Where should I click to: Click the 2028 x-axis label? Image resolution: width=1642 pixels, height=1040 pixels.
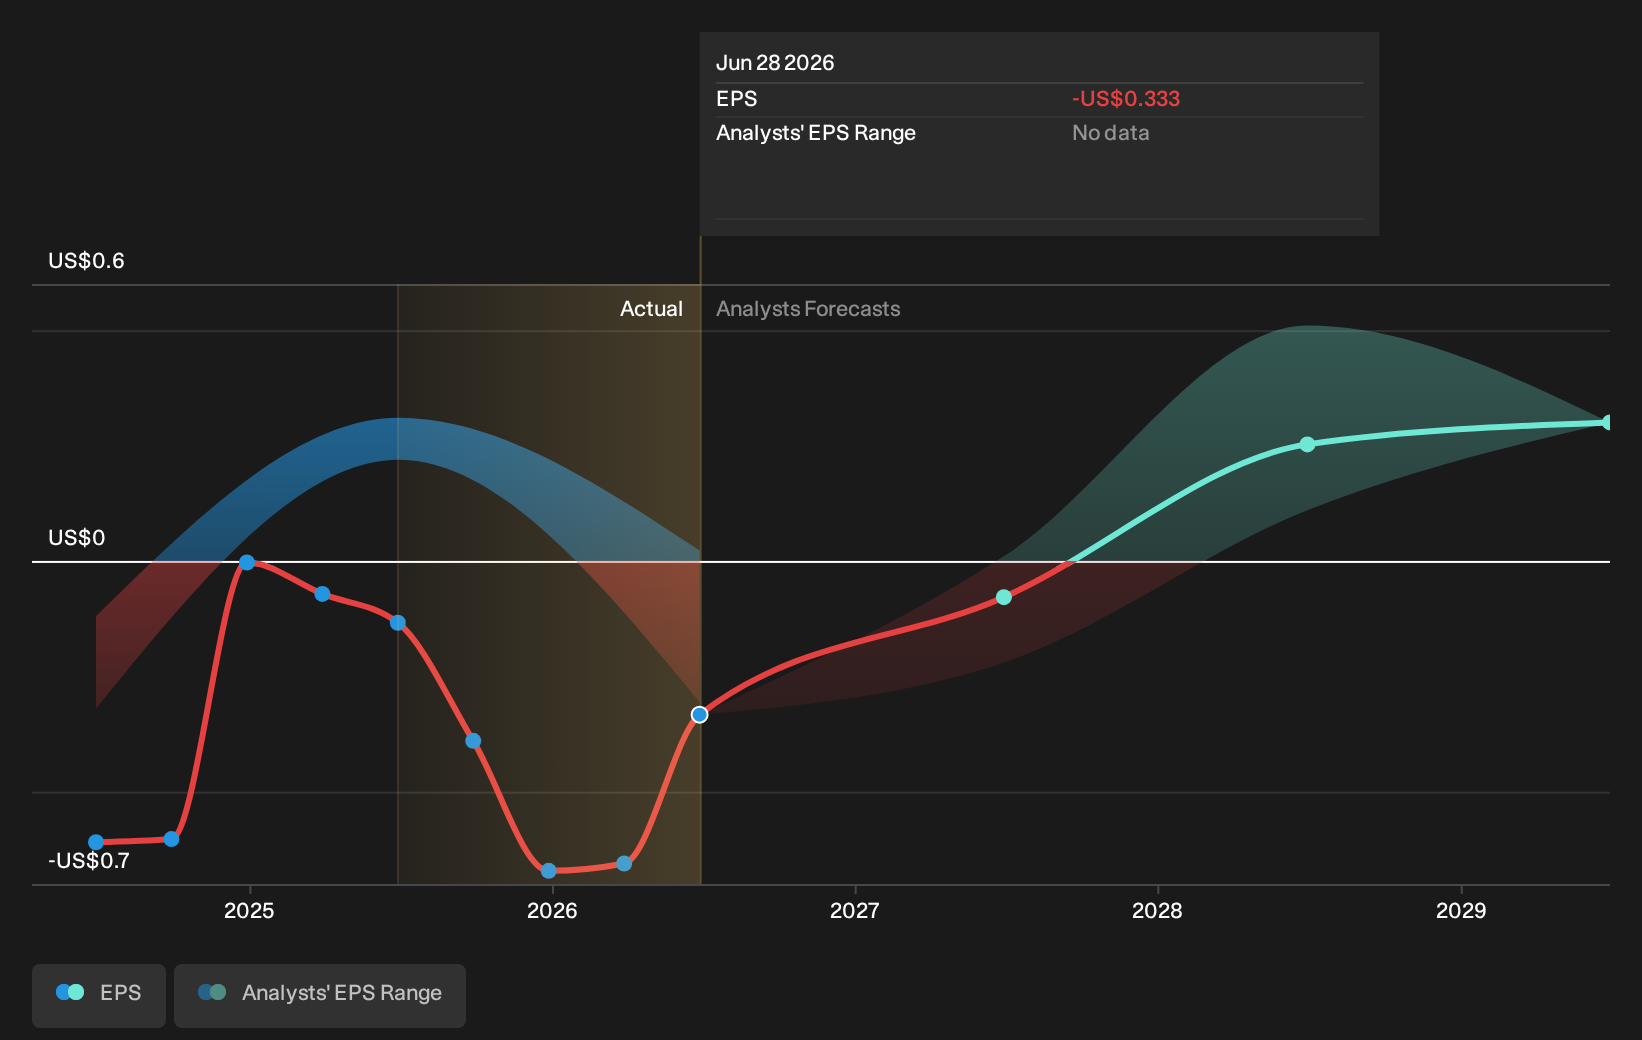(x=1157, y=911)
